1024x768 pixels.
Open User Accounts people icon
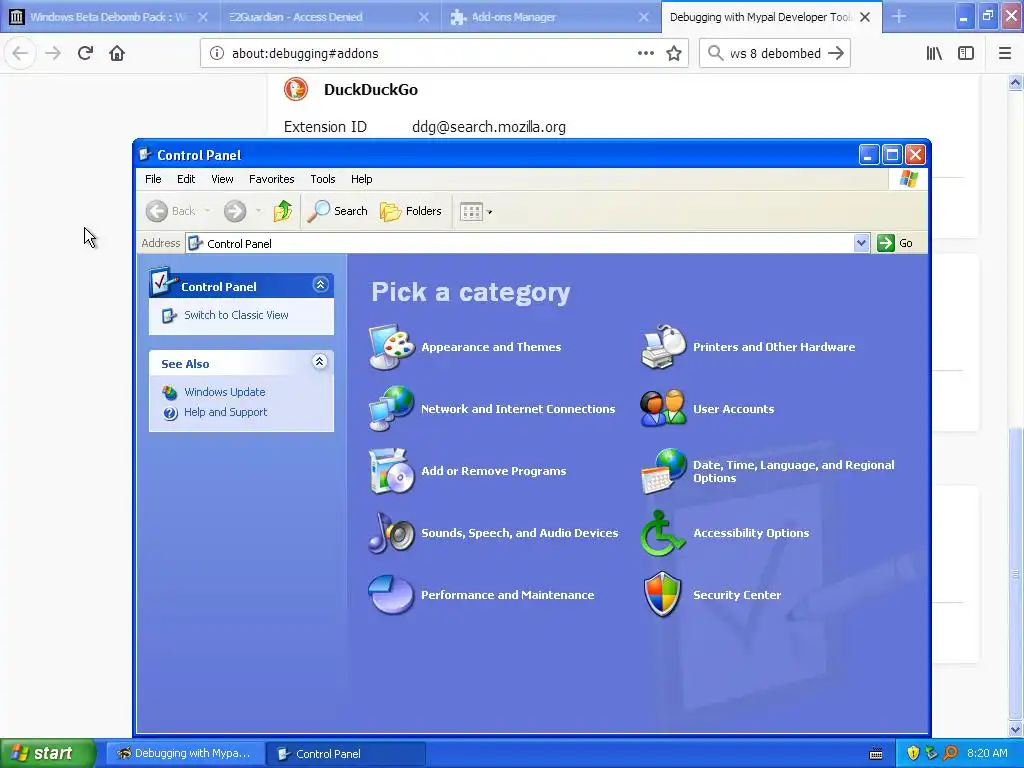(x=663, y=409)
